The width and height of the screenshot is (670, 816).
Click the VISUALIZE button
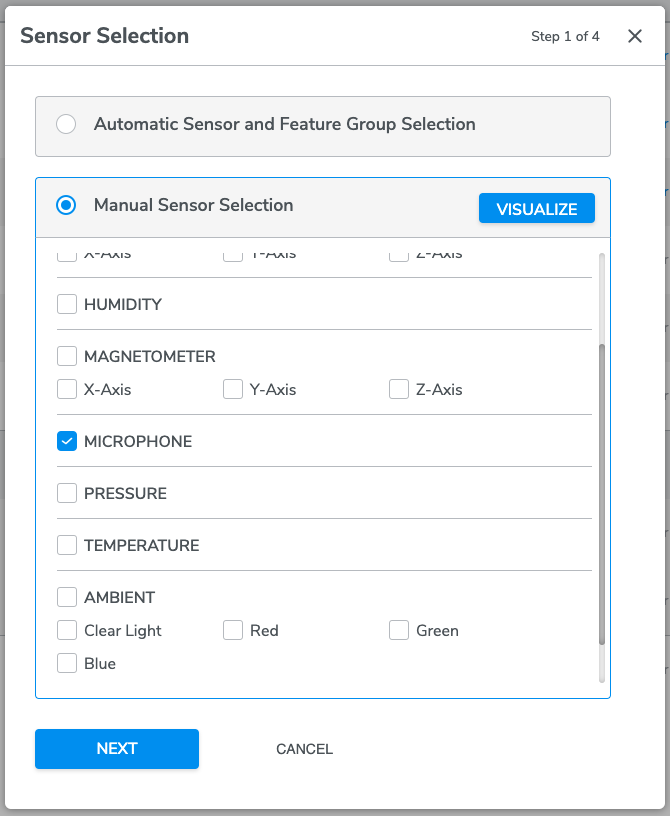(x=537, y=209)
